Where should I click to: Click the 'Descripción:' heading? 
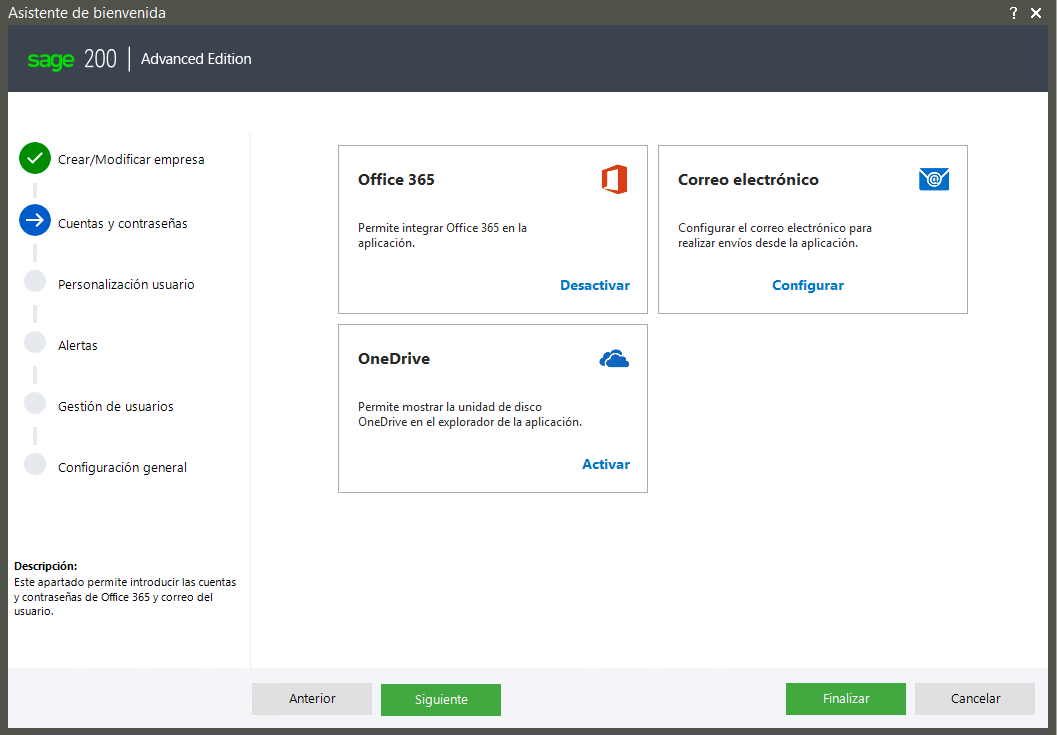(x=46, y=566)
